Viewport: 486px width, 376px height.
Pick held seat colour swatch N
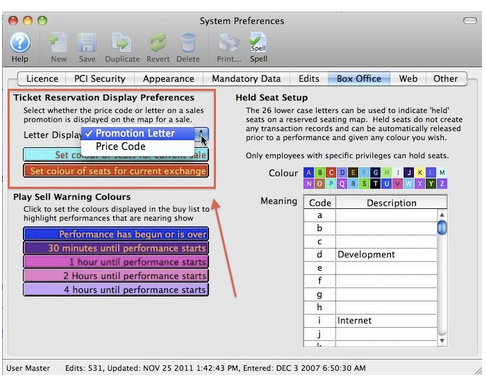(309, 184)
